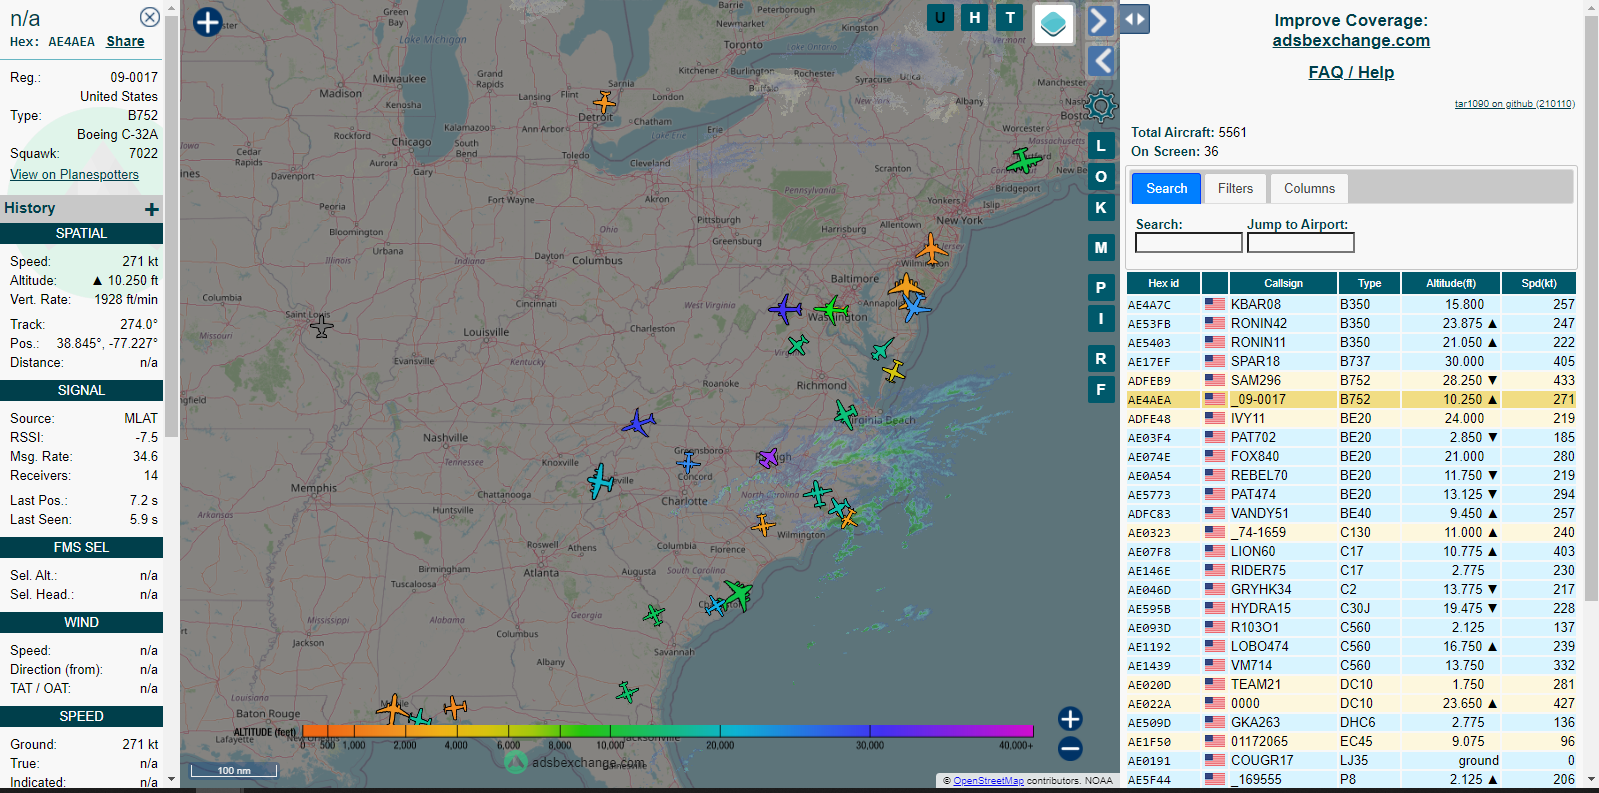
Task: Open adsbexchange.com coverage link
Action: 1351,40
